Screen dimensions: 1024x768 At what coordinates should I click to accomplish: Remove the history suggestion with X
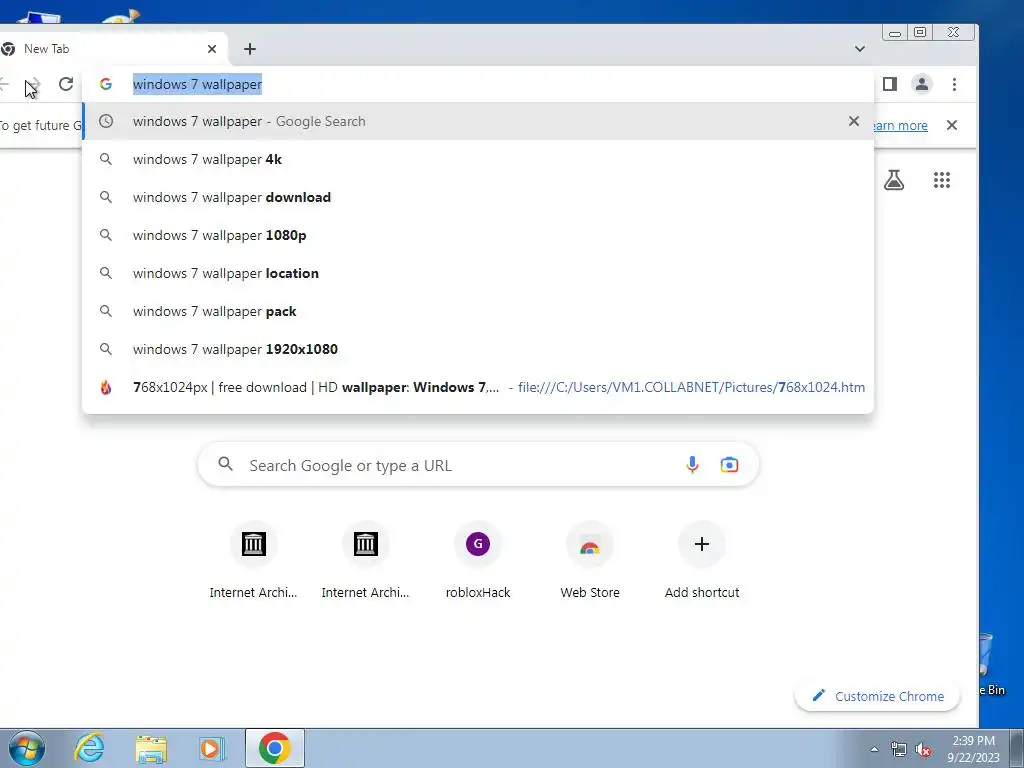click(854, 121)
